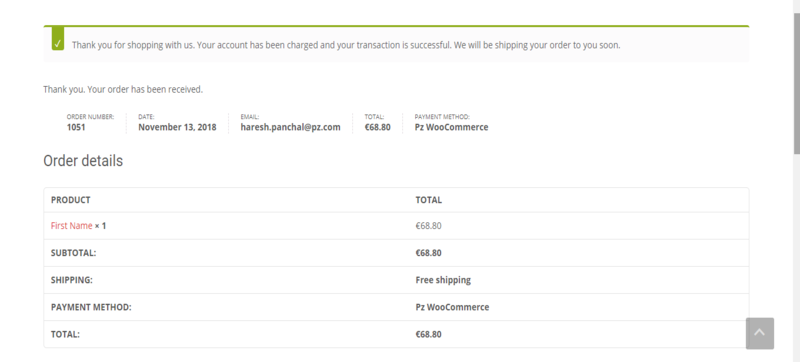Click the PAYMENT METHOD row label
Screen dimensions: 800x362
click(91, 307)
